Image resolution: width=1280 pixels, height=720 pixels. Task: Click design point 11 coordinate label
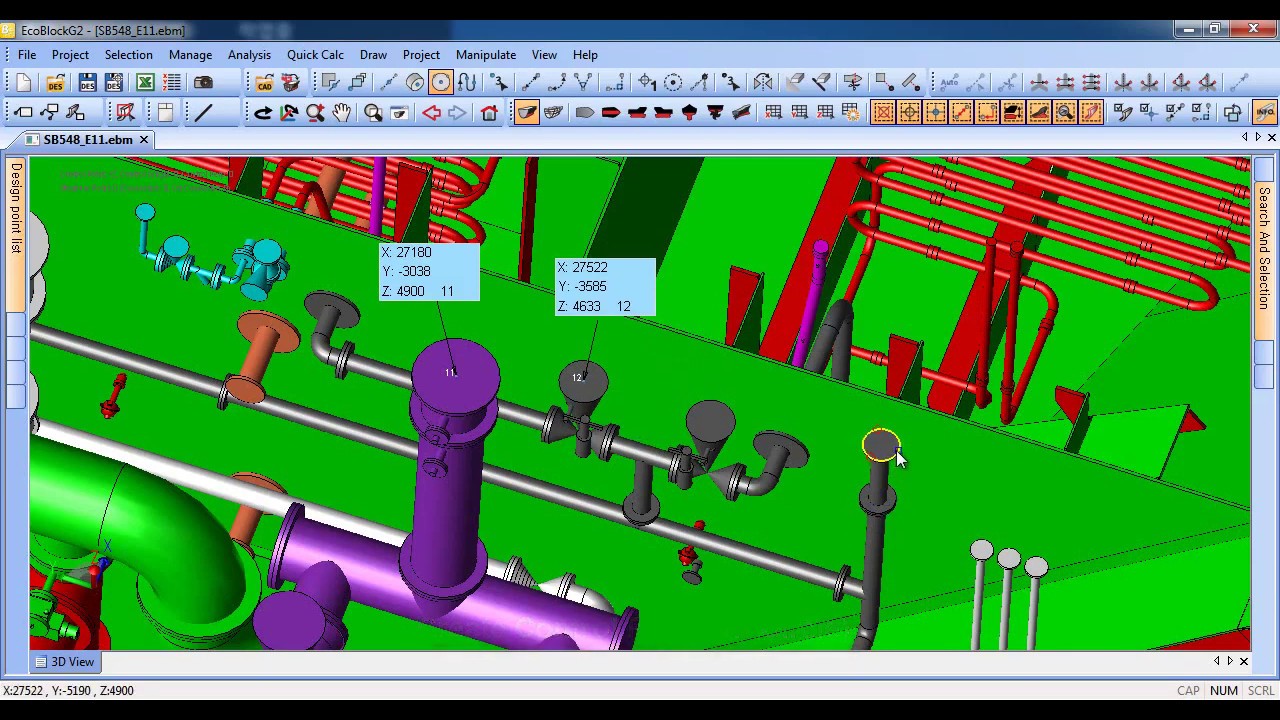429,271
